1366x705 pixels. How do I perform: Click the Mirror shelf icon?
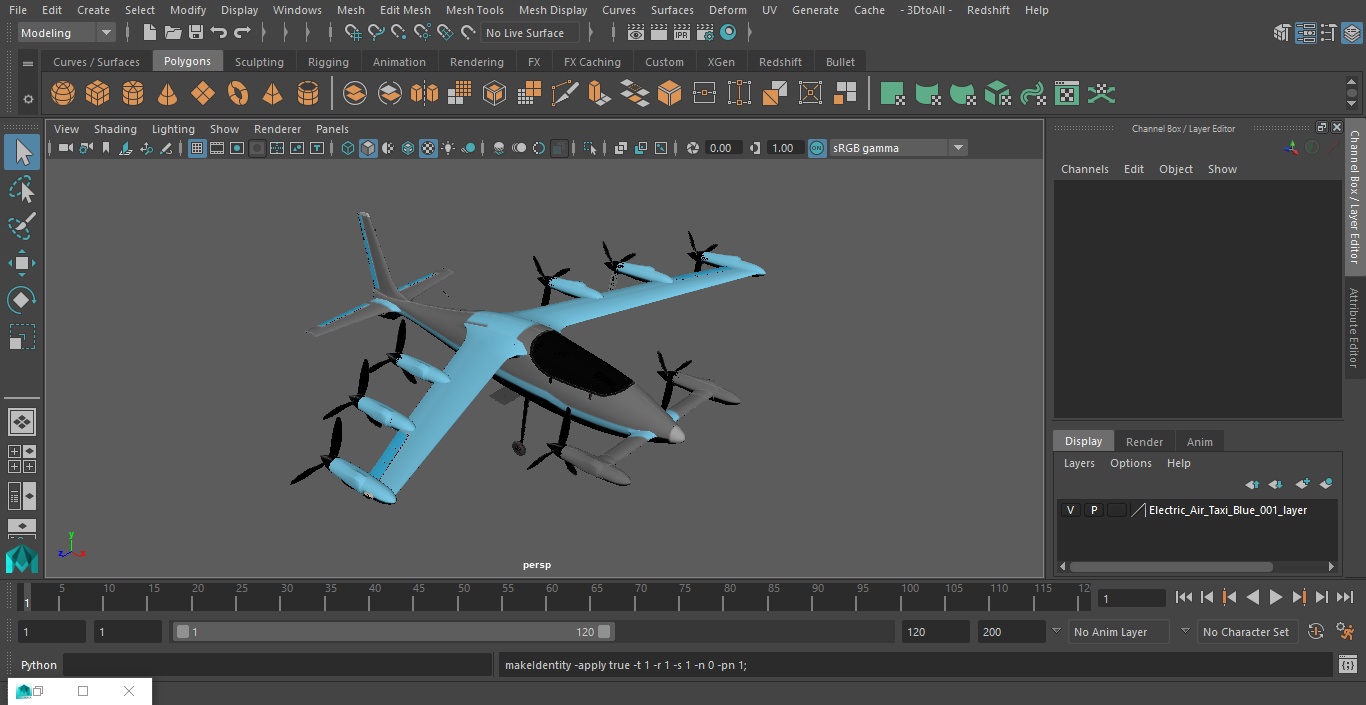coord(425,94)
